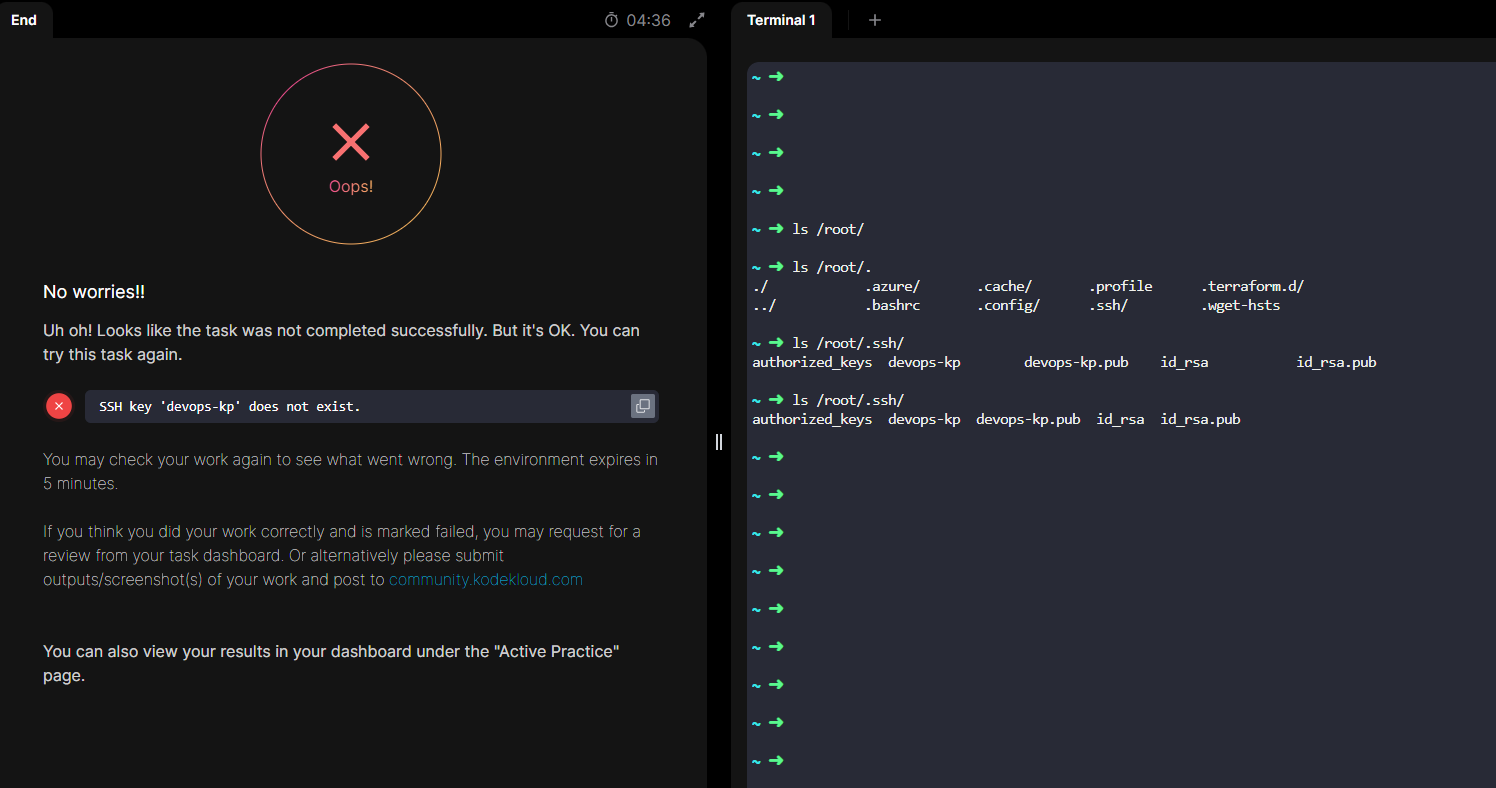Image resolution: width=1496 pixels, height=788 pixels.
Task: Click the .wget-hsts file in terminal output
Action: pyautogui.click(x=1240, y=305)
